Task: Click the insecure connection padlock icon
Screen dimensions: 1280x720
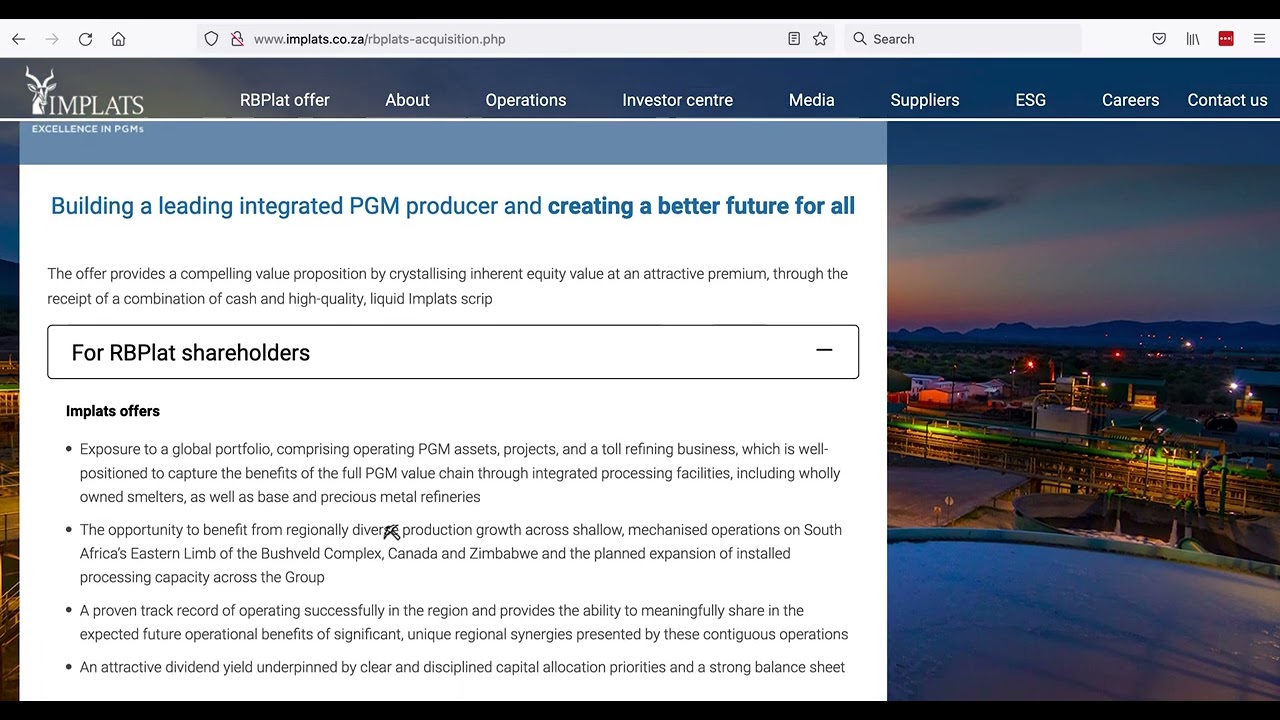Action: [x=237, y=39]
